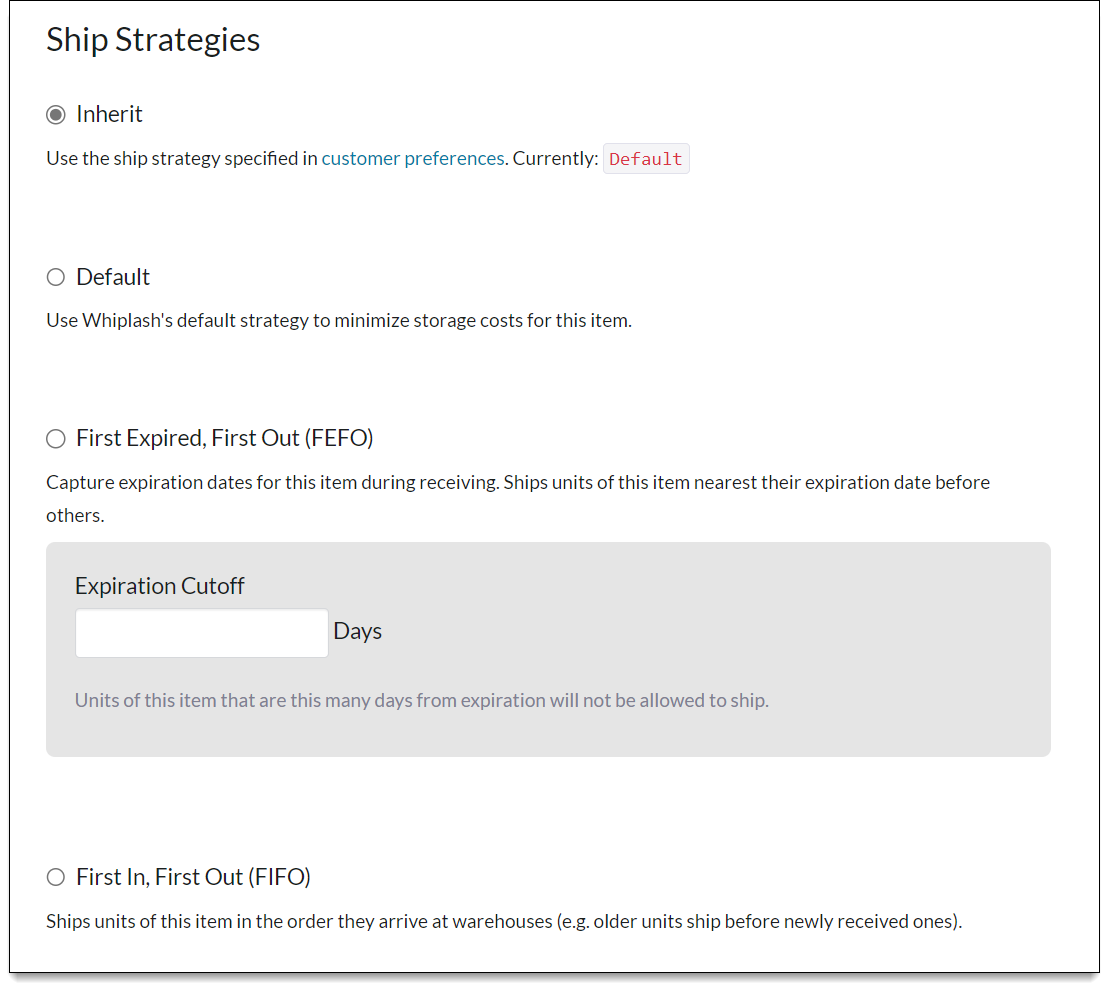Click the "Expiration Cutoff" field label
The width and height of the screenshot is (1109, 991).
coord(160,586)
